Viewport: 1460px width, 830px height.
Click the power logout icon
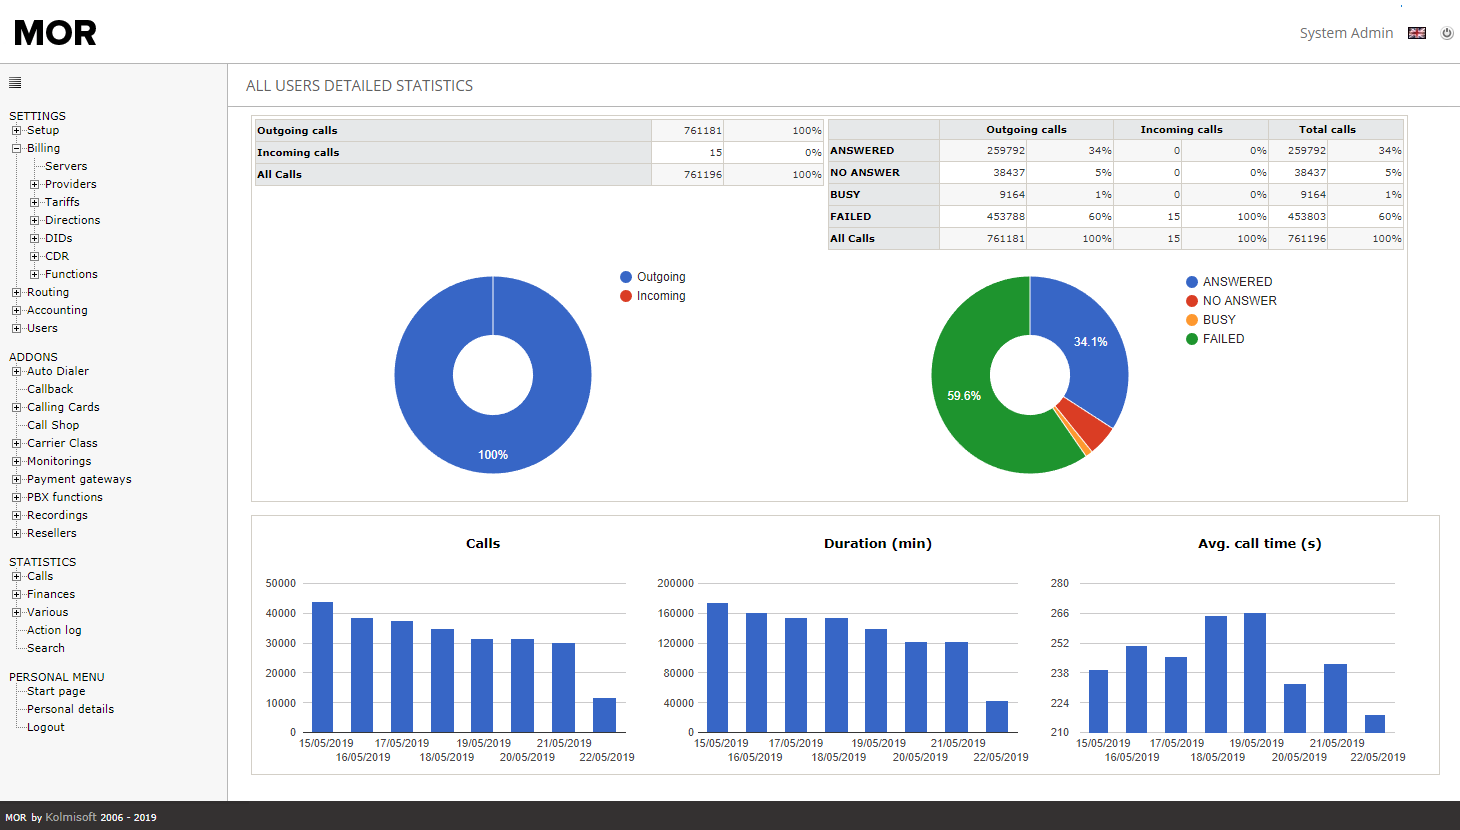point(1447,33)
